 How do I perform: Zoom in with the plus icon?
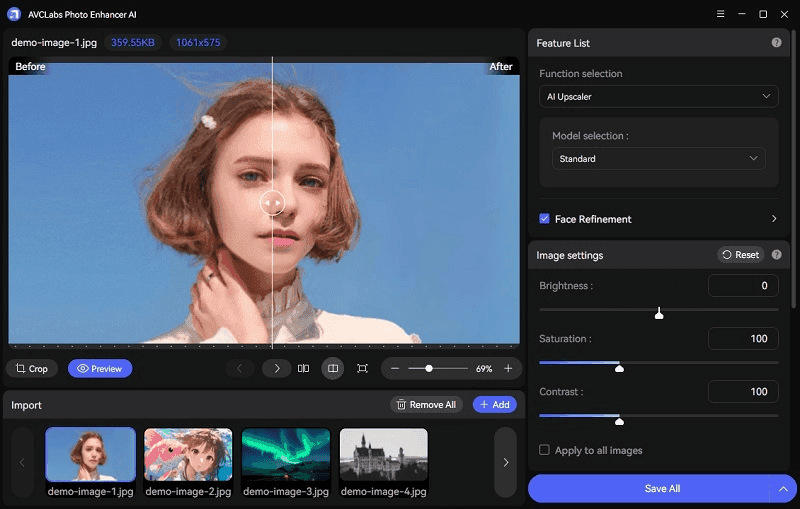click(508, 368)
